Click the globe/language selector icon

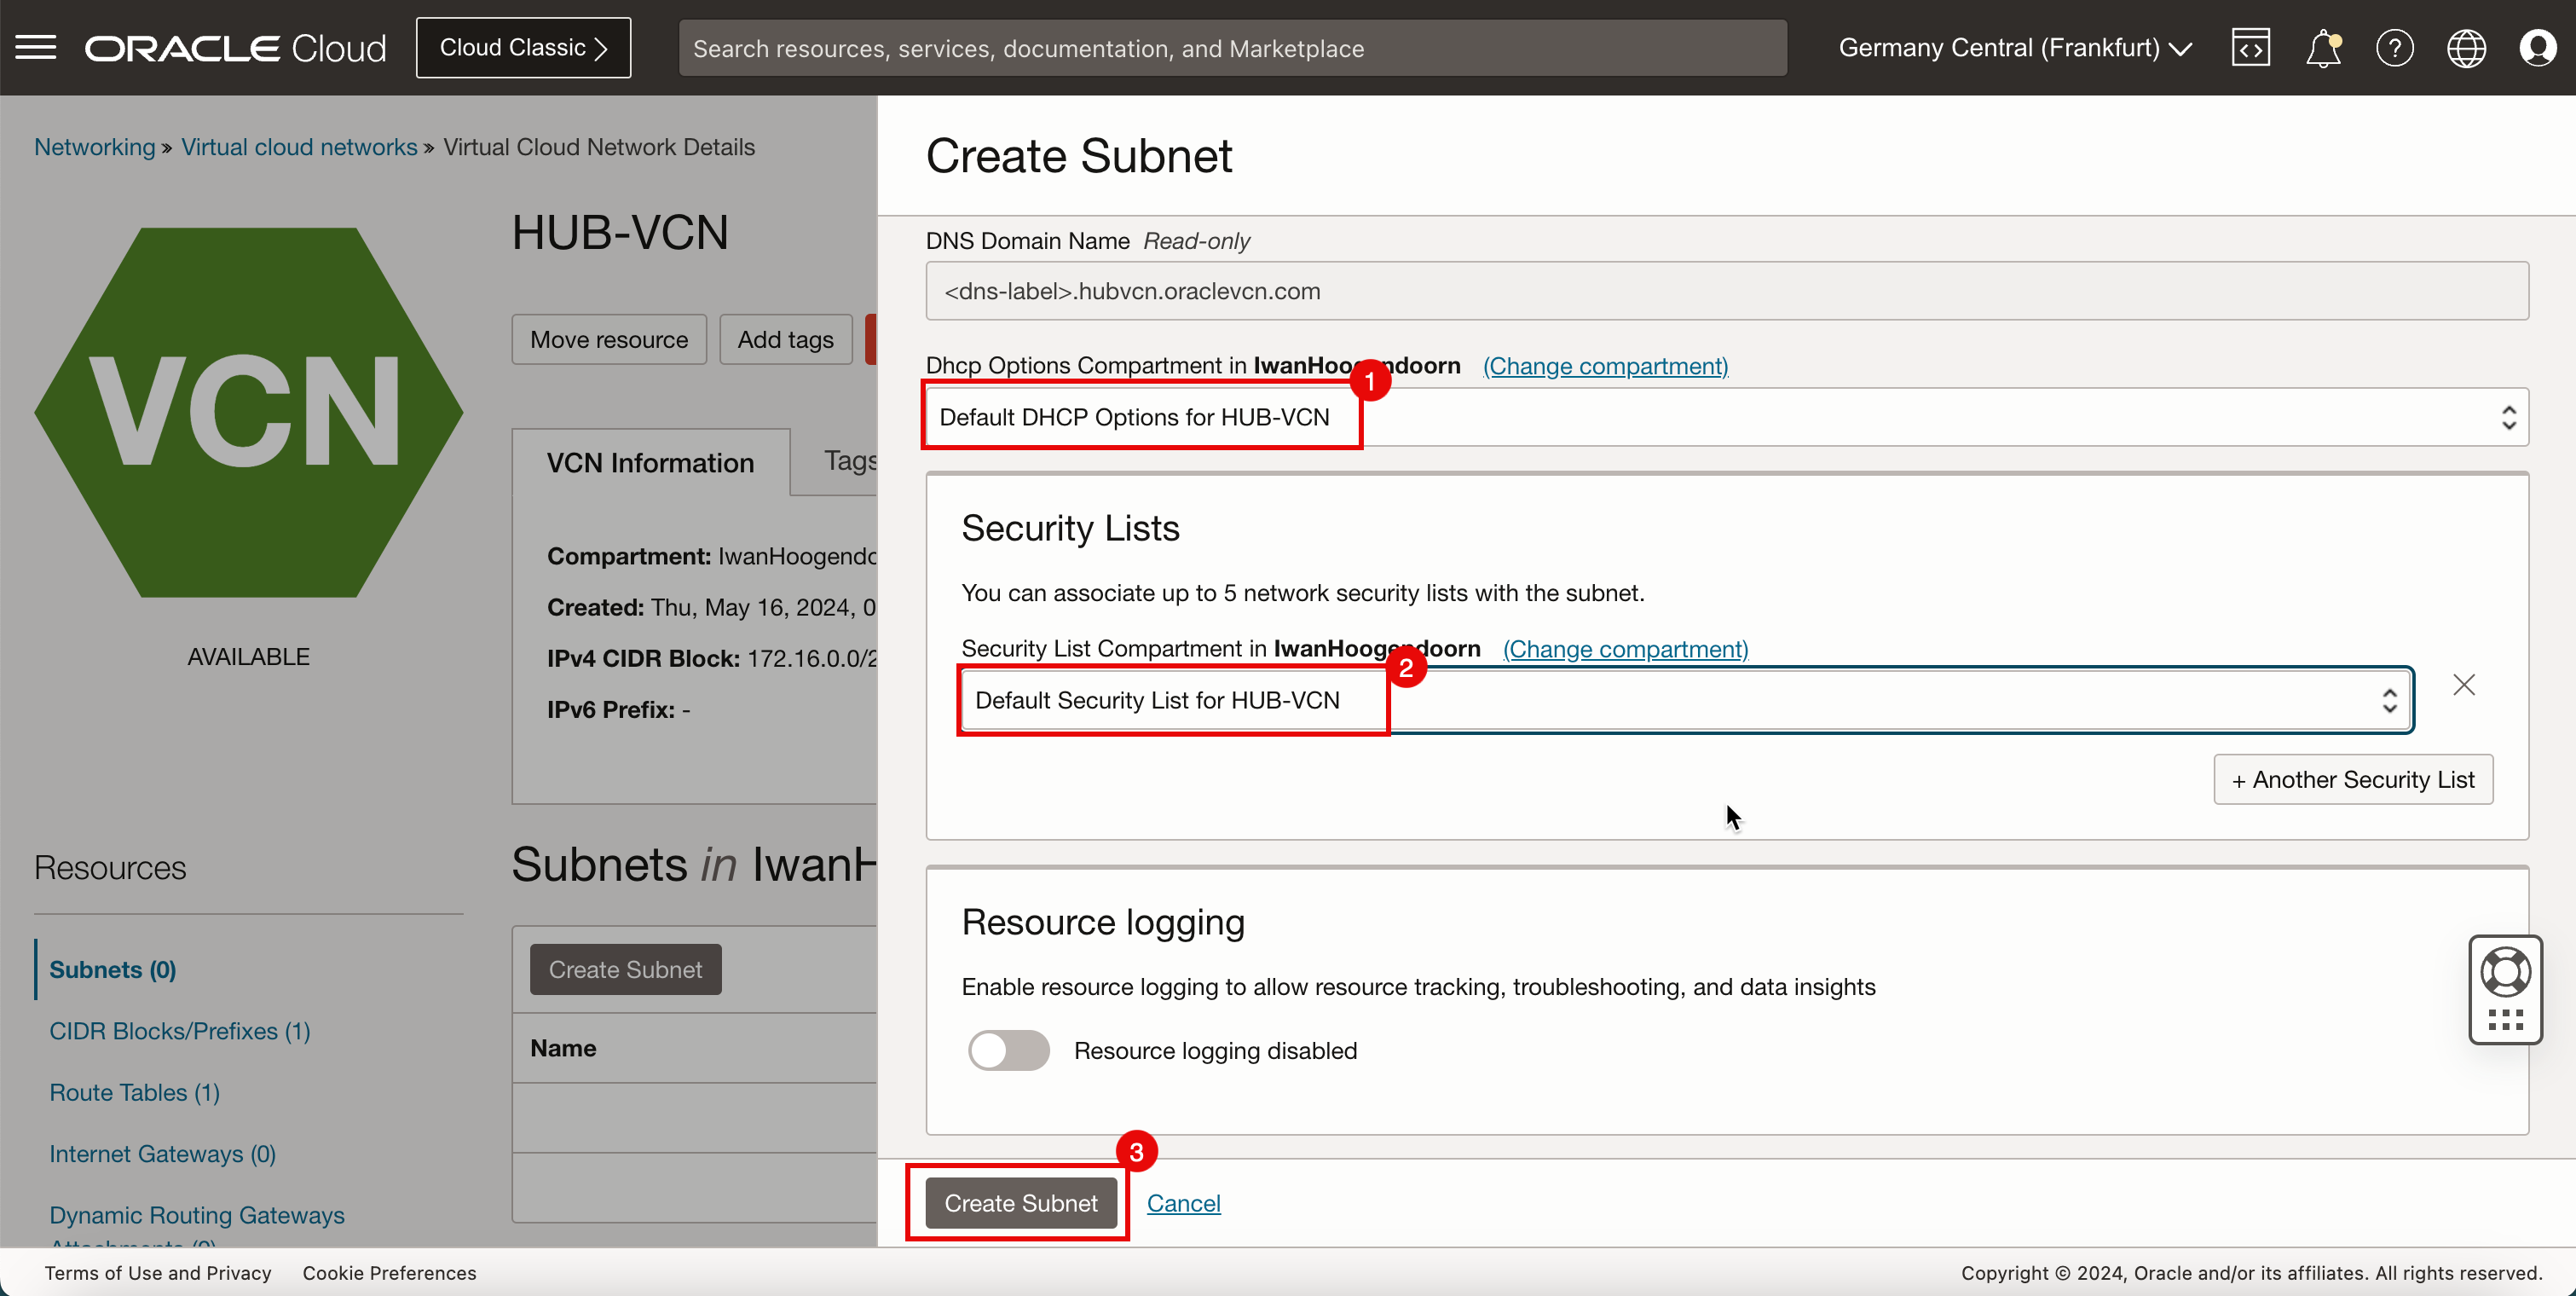click(2467, 48)
